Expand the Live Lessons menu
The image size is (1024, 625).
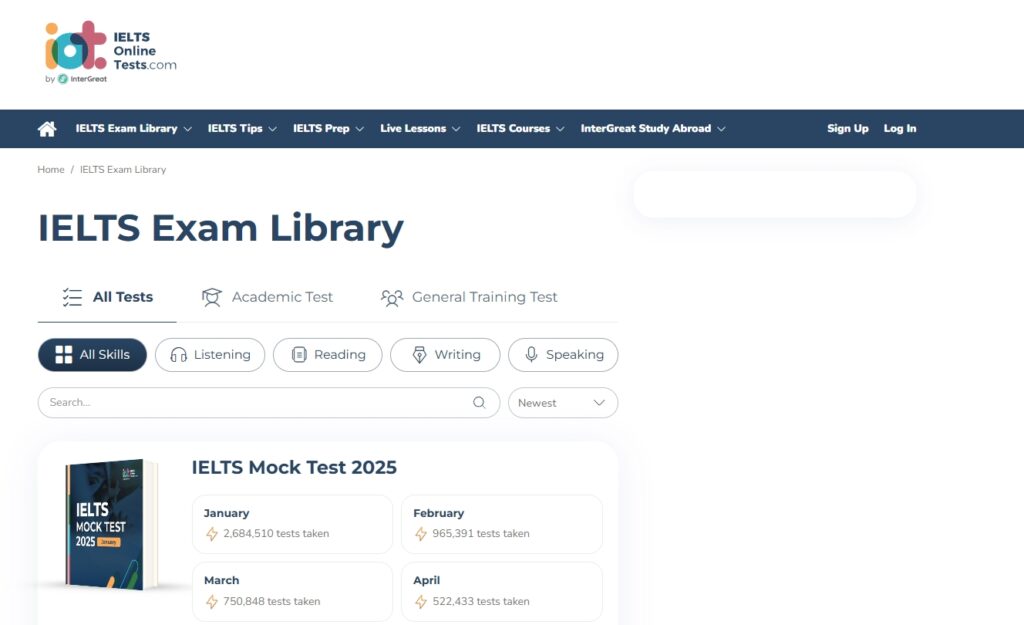pyautogui.click(x=420, y=129)
